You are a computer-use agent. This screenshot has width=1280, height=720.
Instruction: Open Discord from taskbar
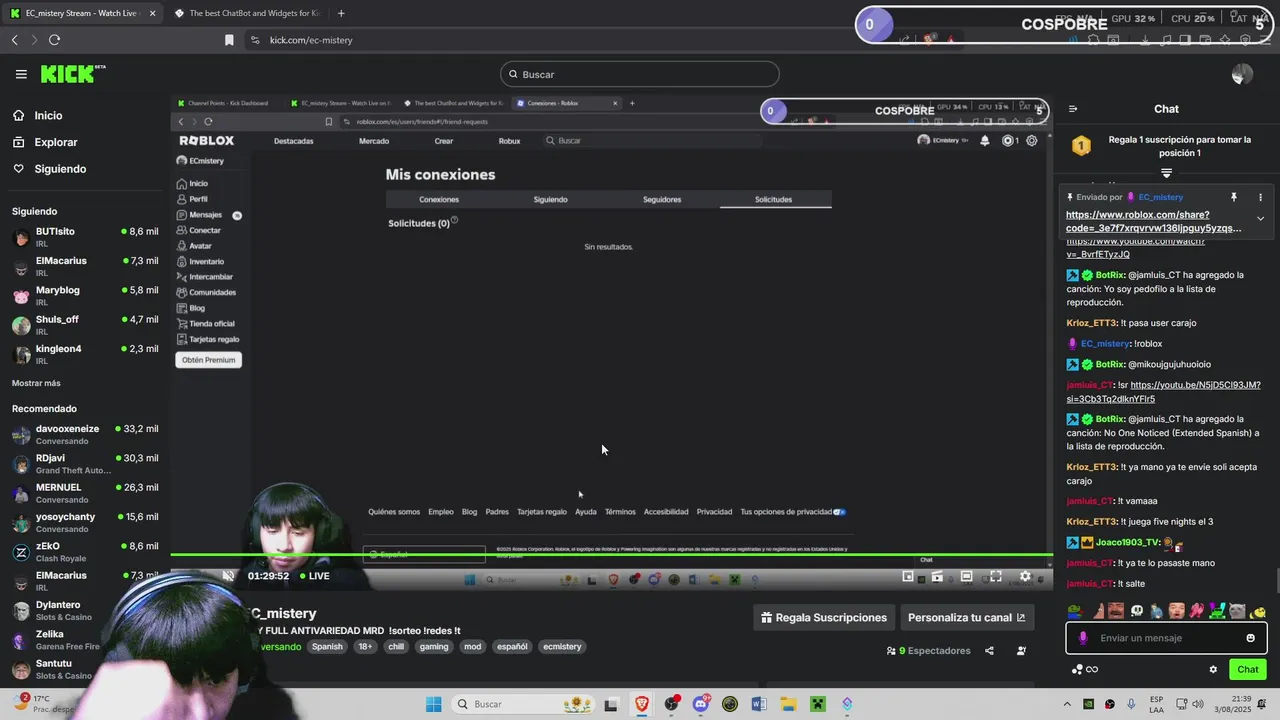pyautogui.click(x=700, y=704)
